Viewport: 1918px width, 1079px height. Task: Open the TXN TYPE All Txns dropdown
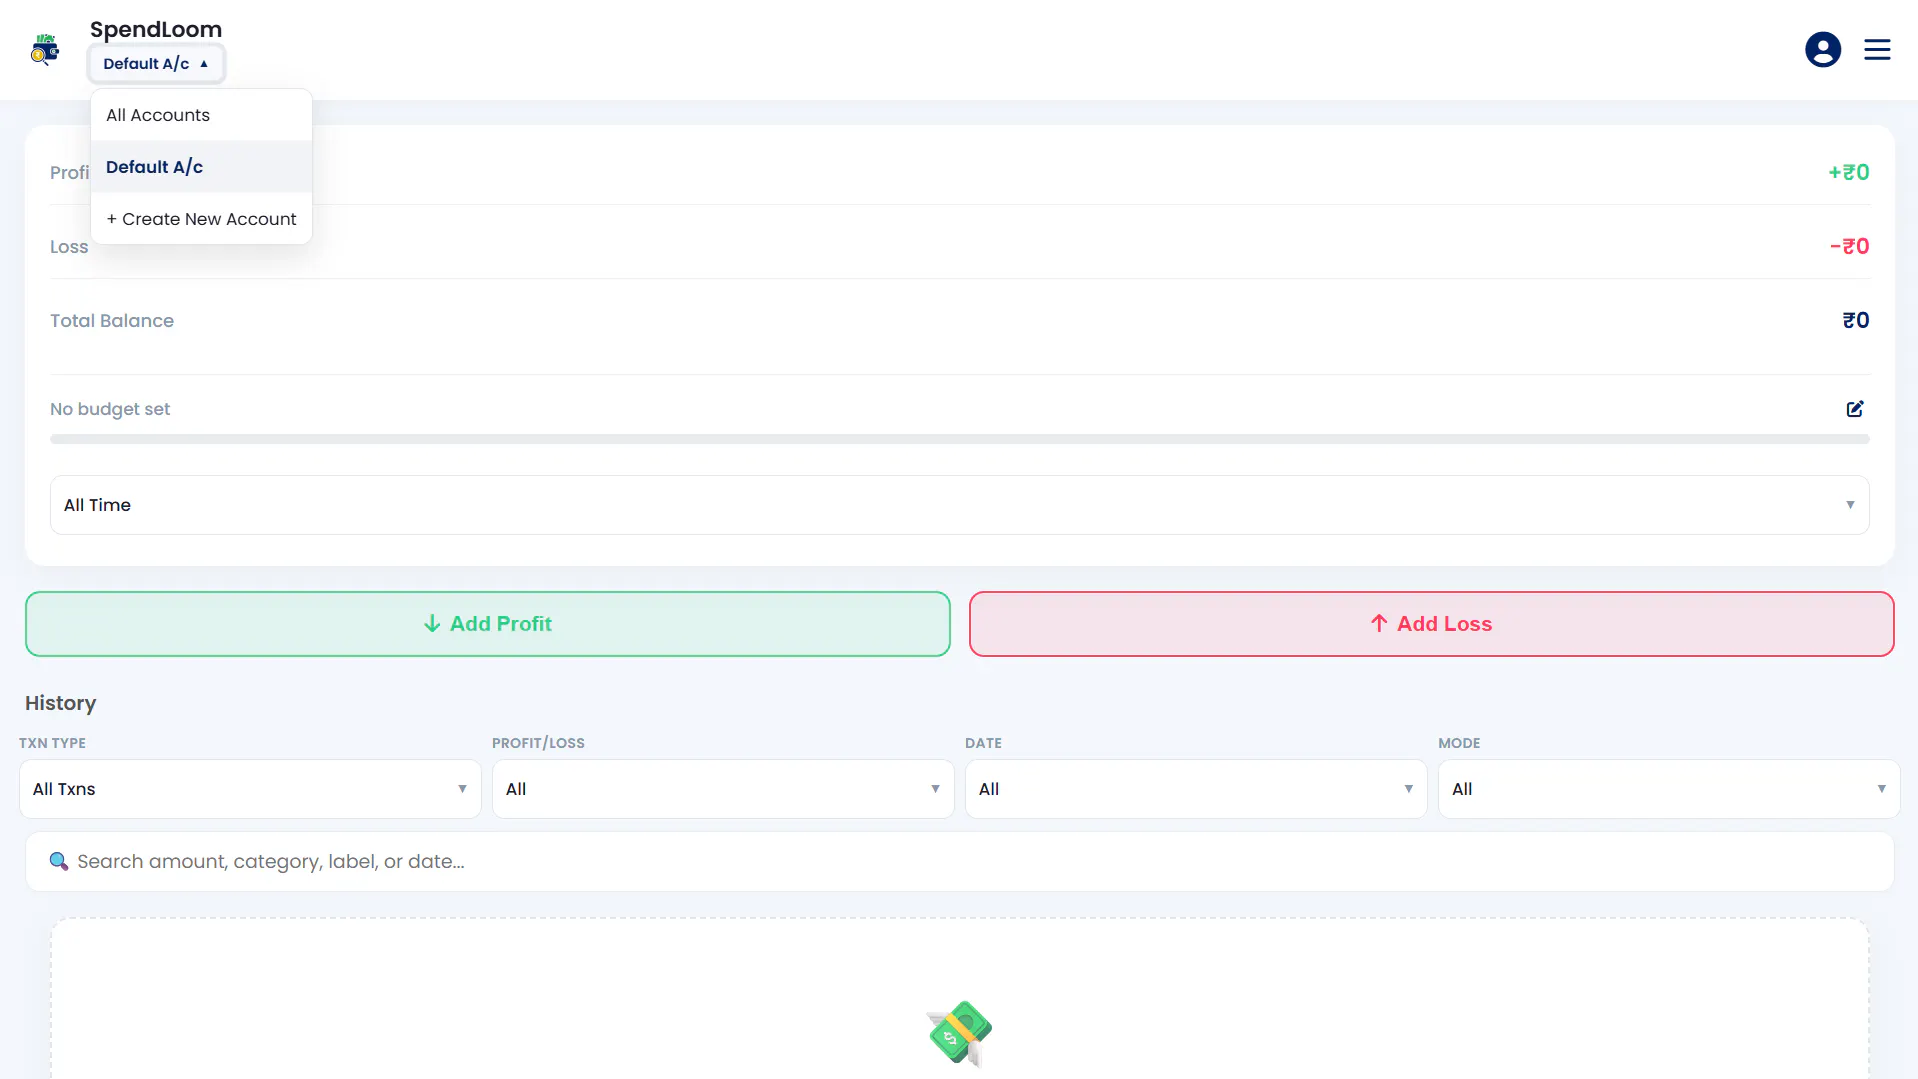tap(250, 789)
